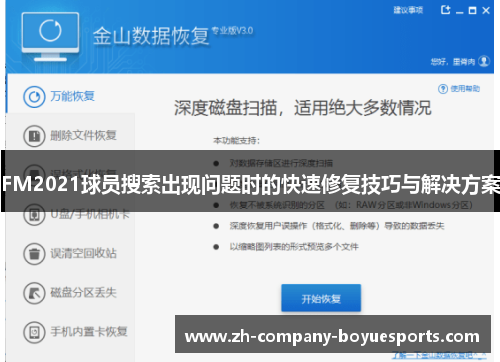Click the 删除文件恢复 document icon
This screenshot has height=362, width=500.
click(34, 136)
